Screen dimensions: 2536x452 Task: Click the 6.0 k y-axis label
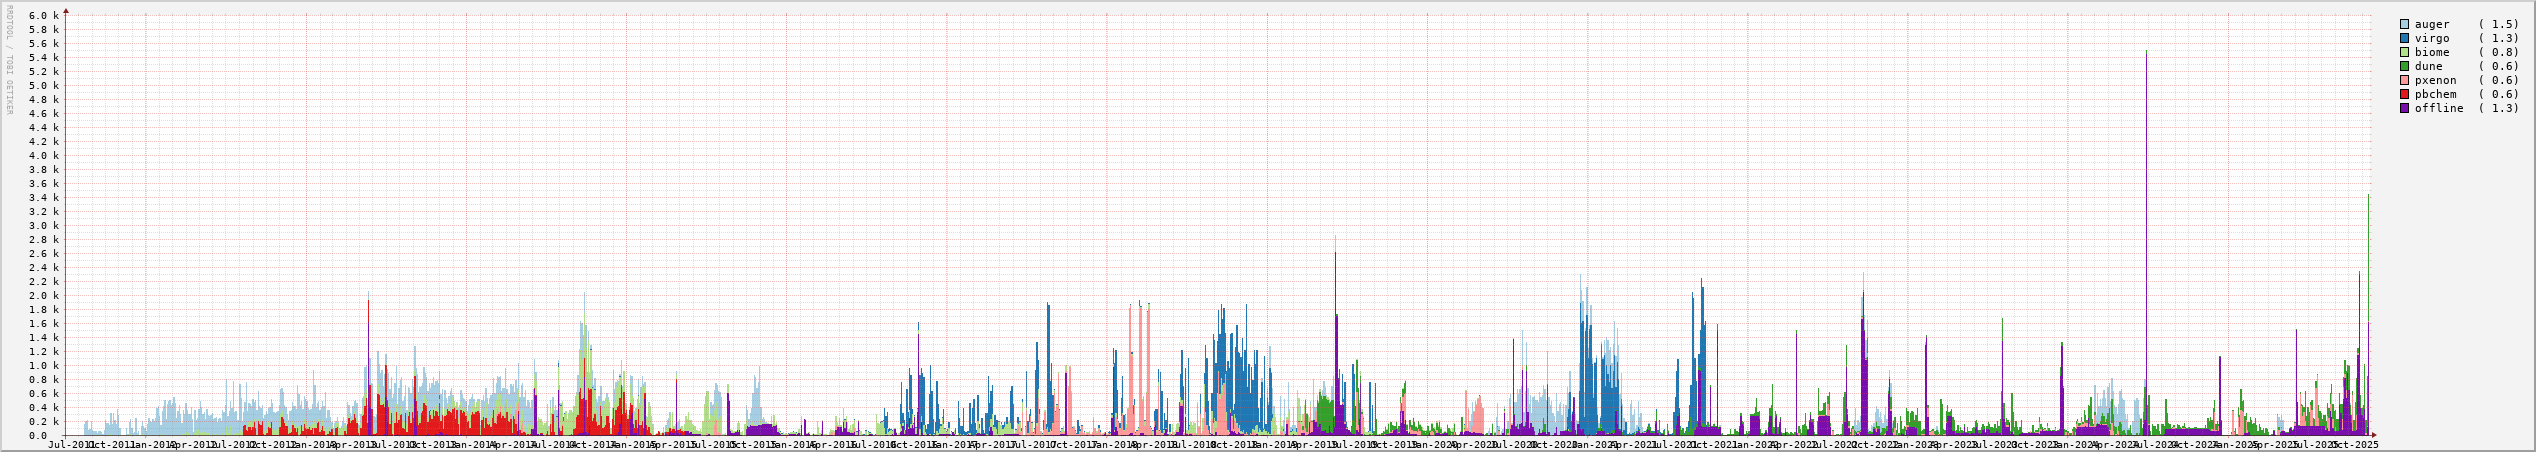coord(44,16)
